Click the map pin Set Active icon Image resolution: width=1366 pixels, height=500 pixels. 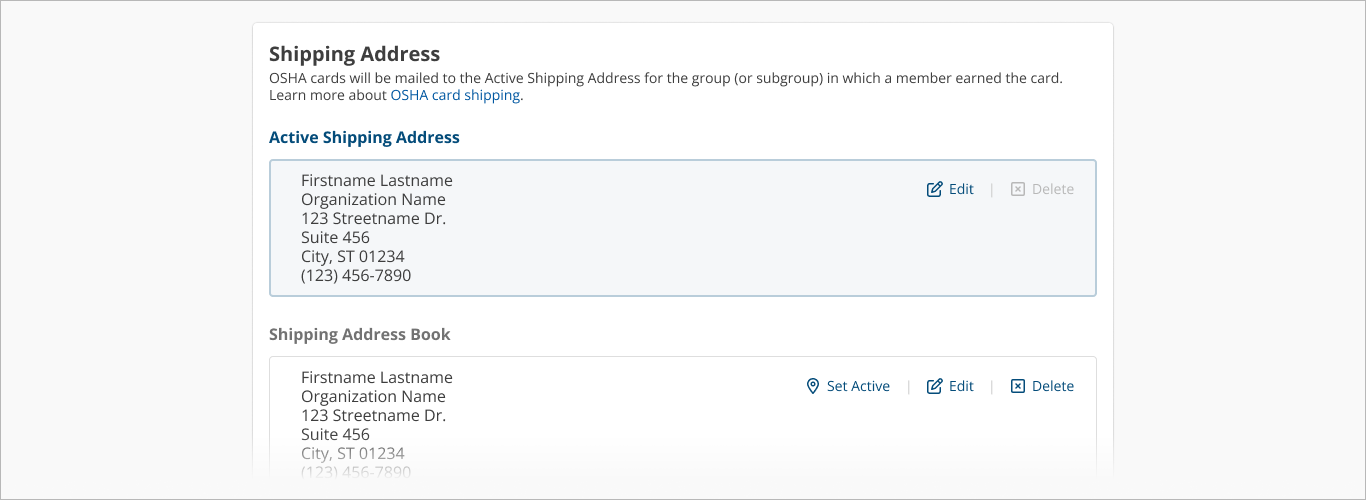(x=813, y=386)
